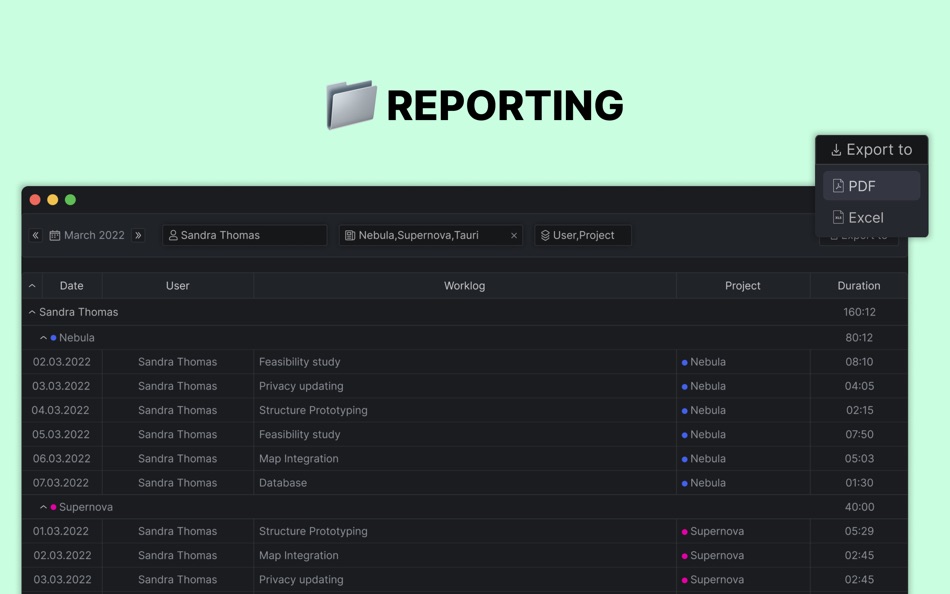Go to previous month with double-left chevron
Viewport: 950px width, 594px height.
point(36,235)
